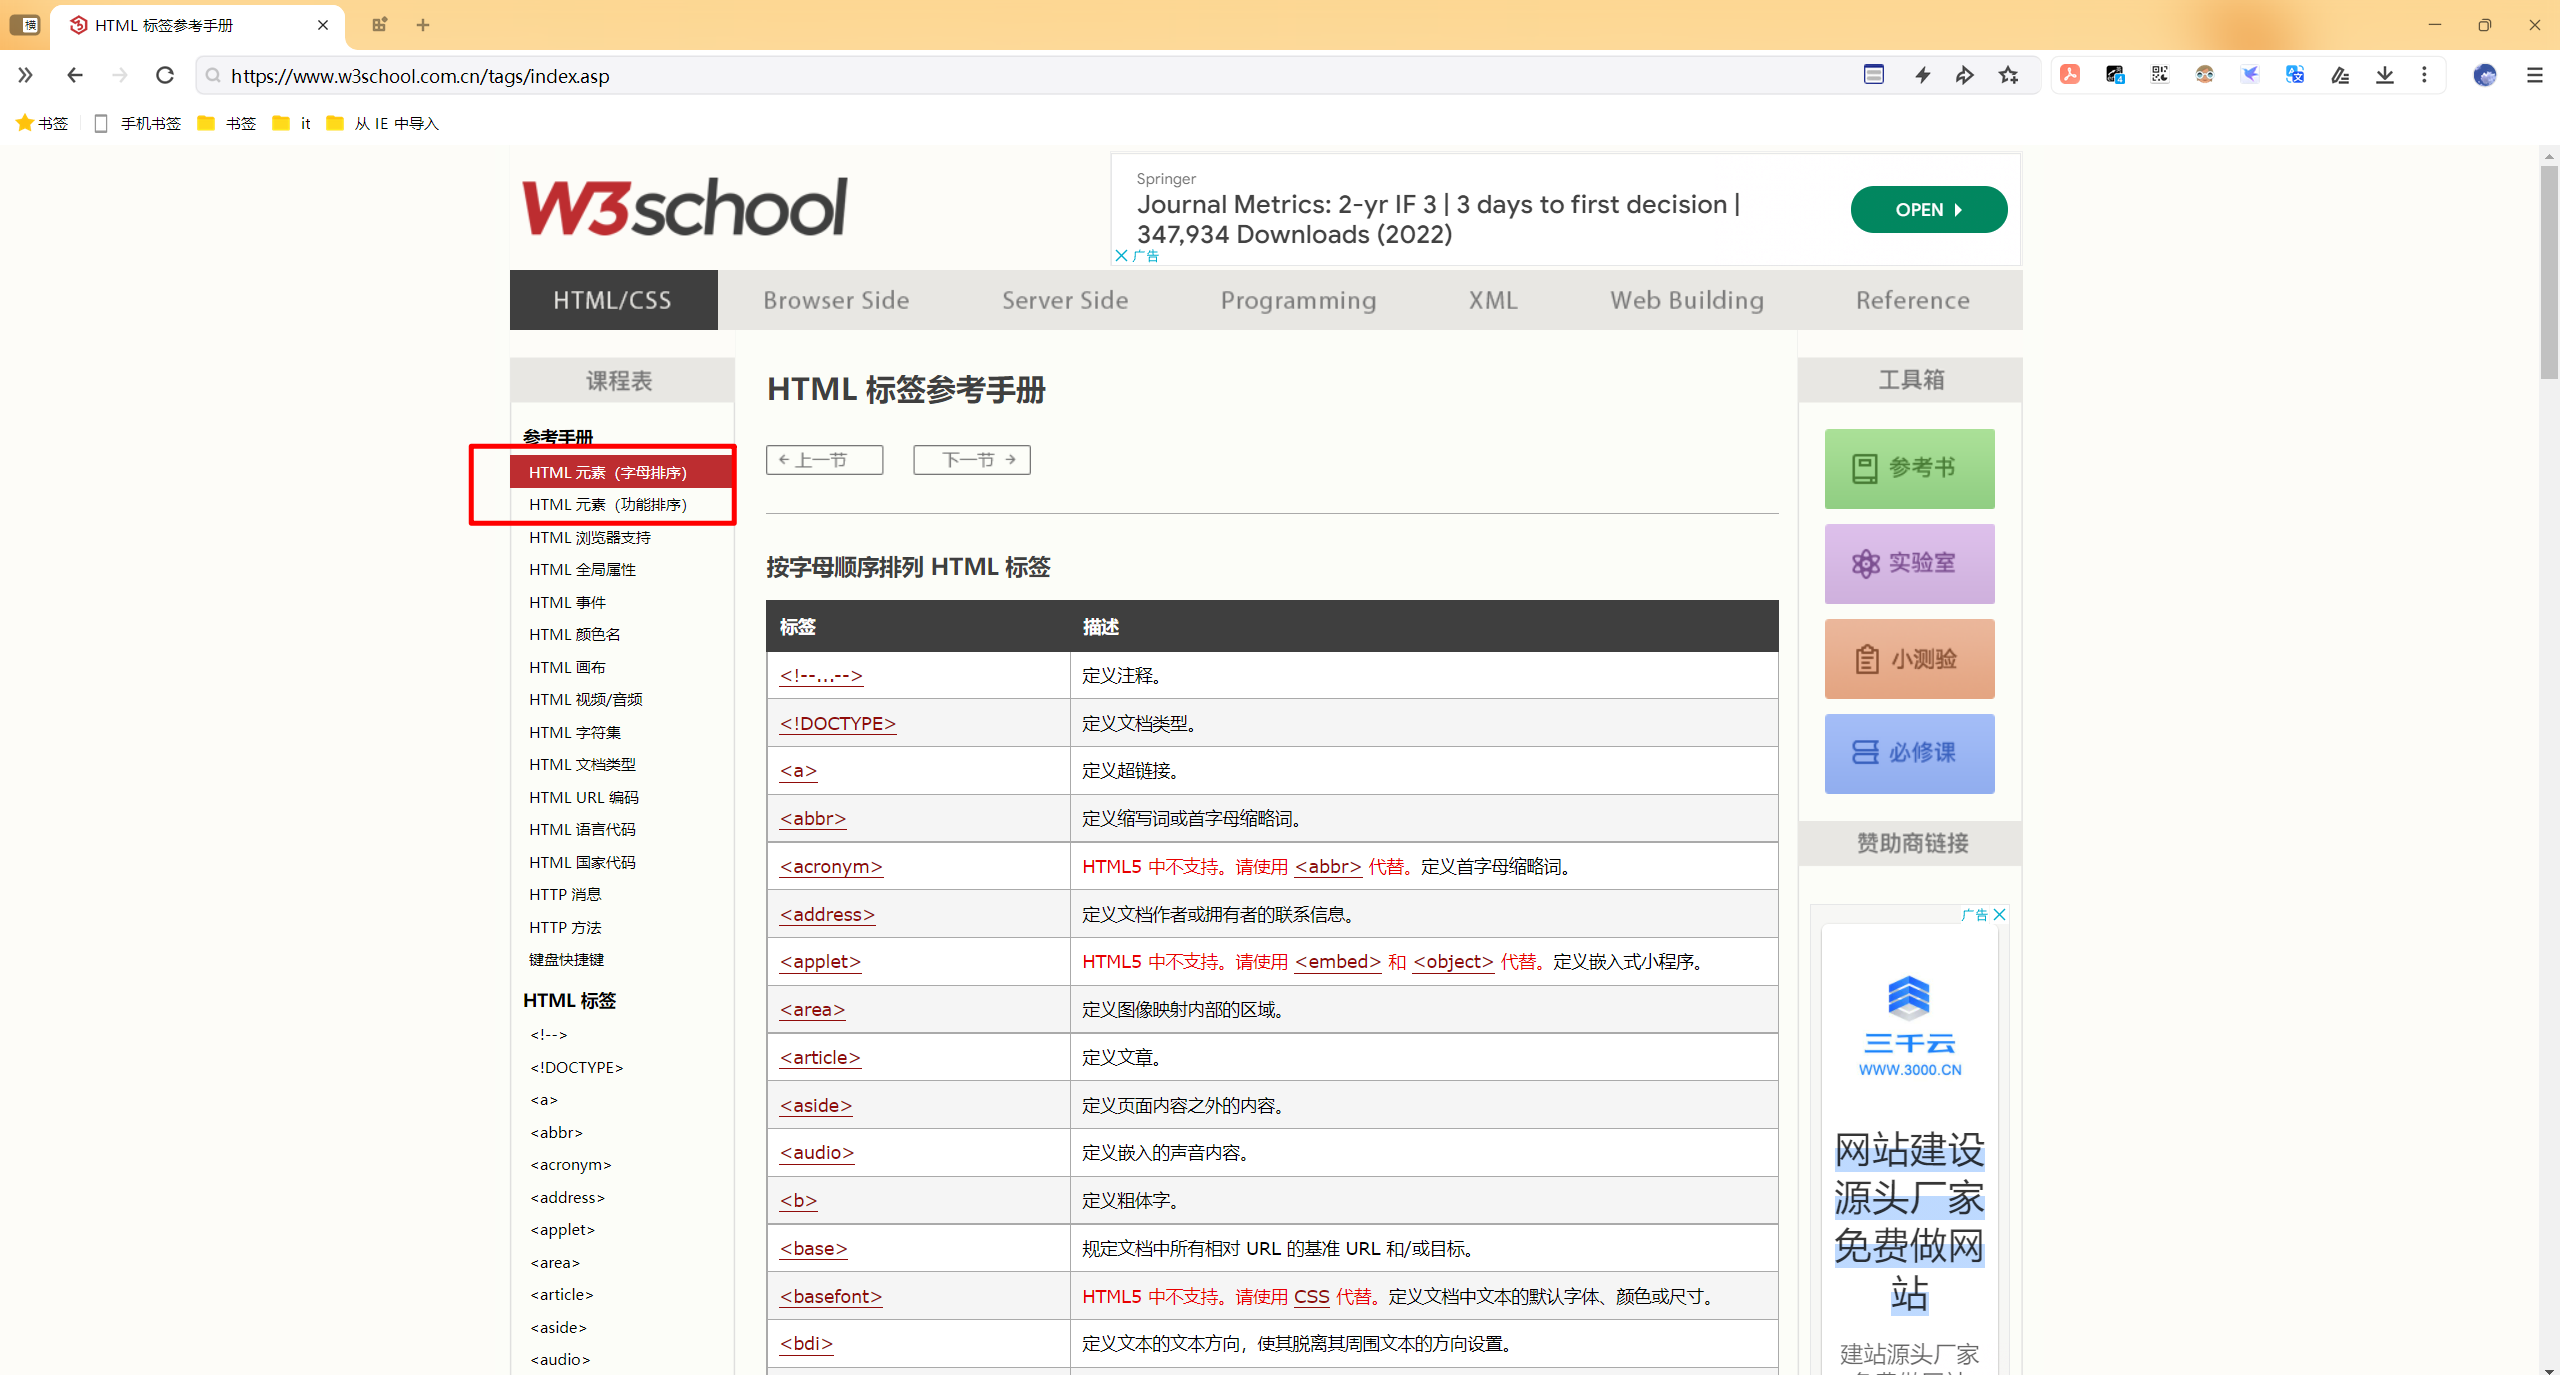Click the QR code extension icon
The image size is (2560, 1375).
(x=2160, y=75)
